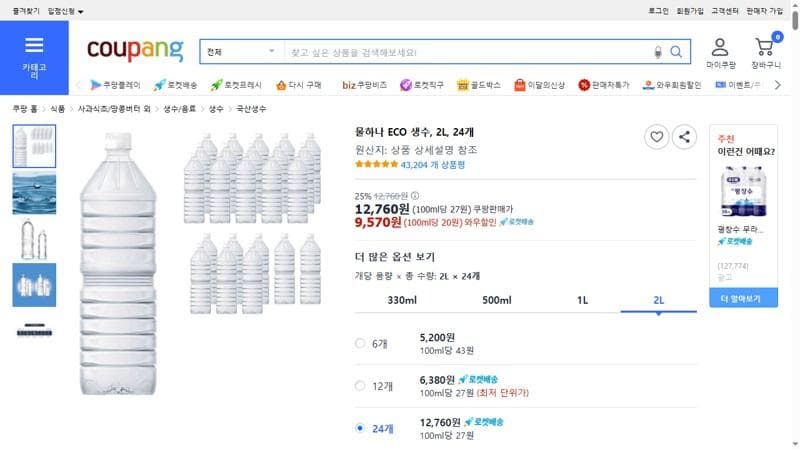This screenshot has width=800, height=450.
Task: Click the 쿠팡 홈 breadcrumb
Action: click(25, 109)
